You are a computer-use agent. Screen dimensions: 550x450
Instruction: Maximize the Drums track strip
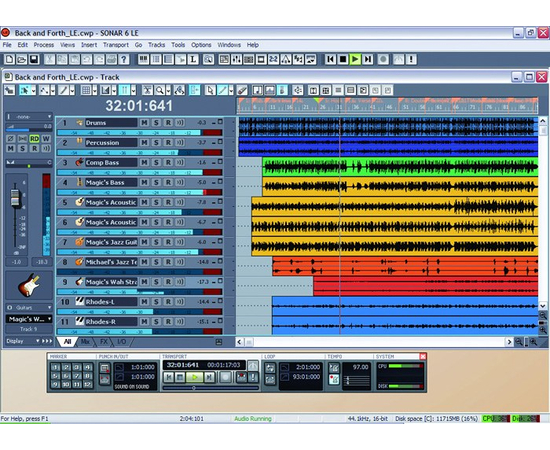tap(220, 121)
